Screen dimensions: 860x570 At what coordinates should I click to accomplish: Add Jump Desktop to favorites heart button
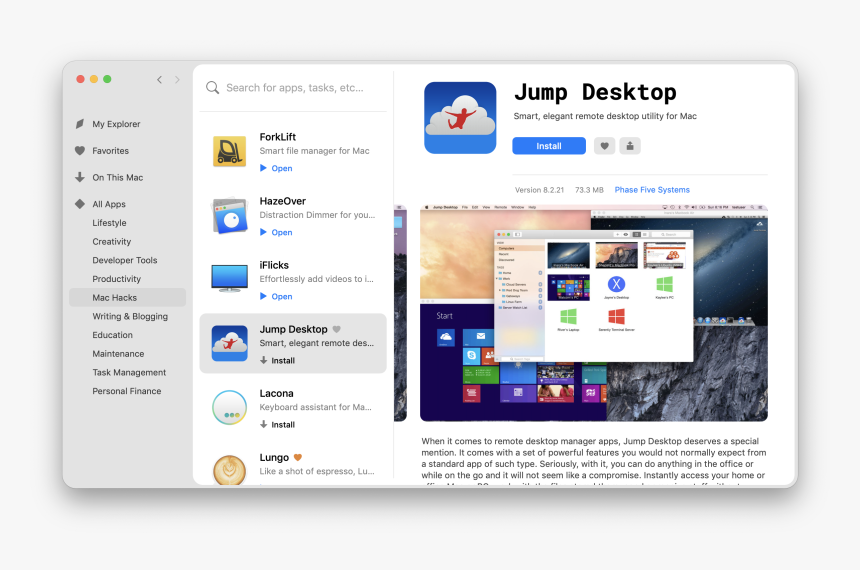604,146
